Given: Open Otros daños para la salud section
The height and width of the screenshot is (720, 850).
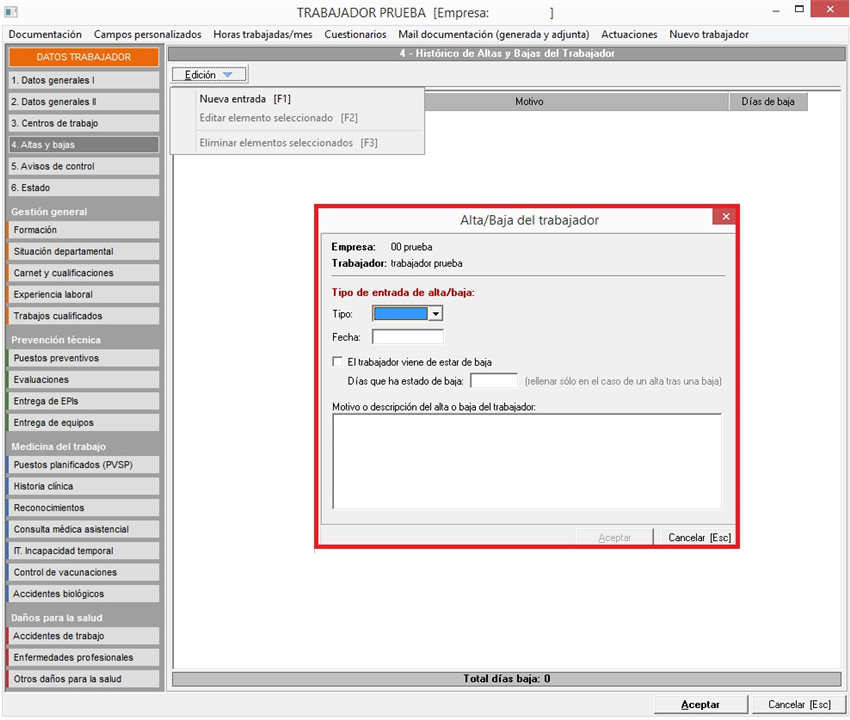Looking at the screenshot, I should 83,679.
